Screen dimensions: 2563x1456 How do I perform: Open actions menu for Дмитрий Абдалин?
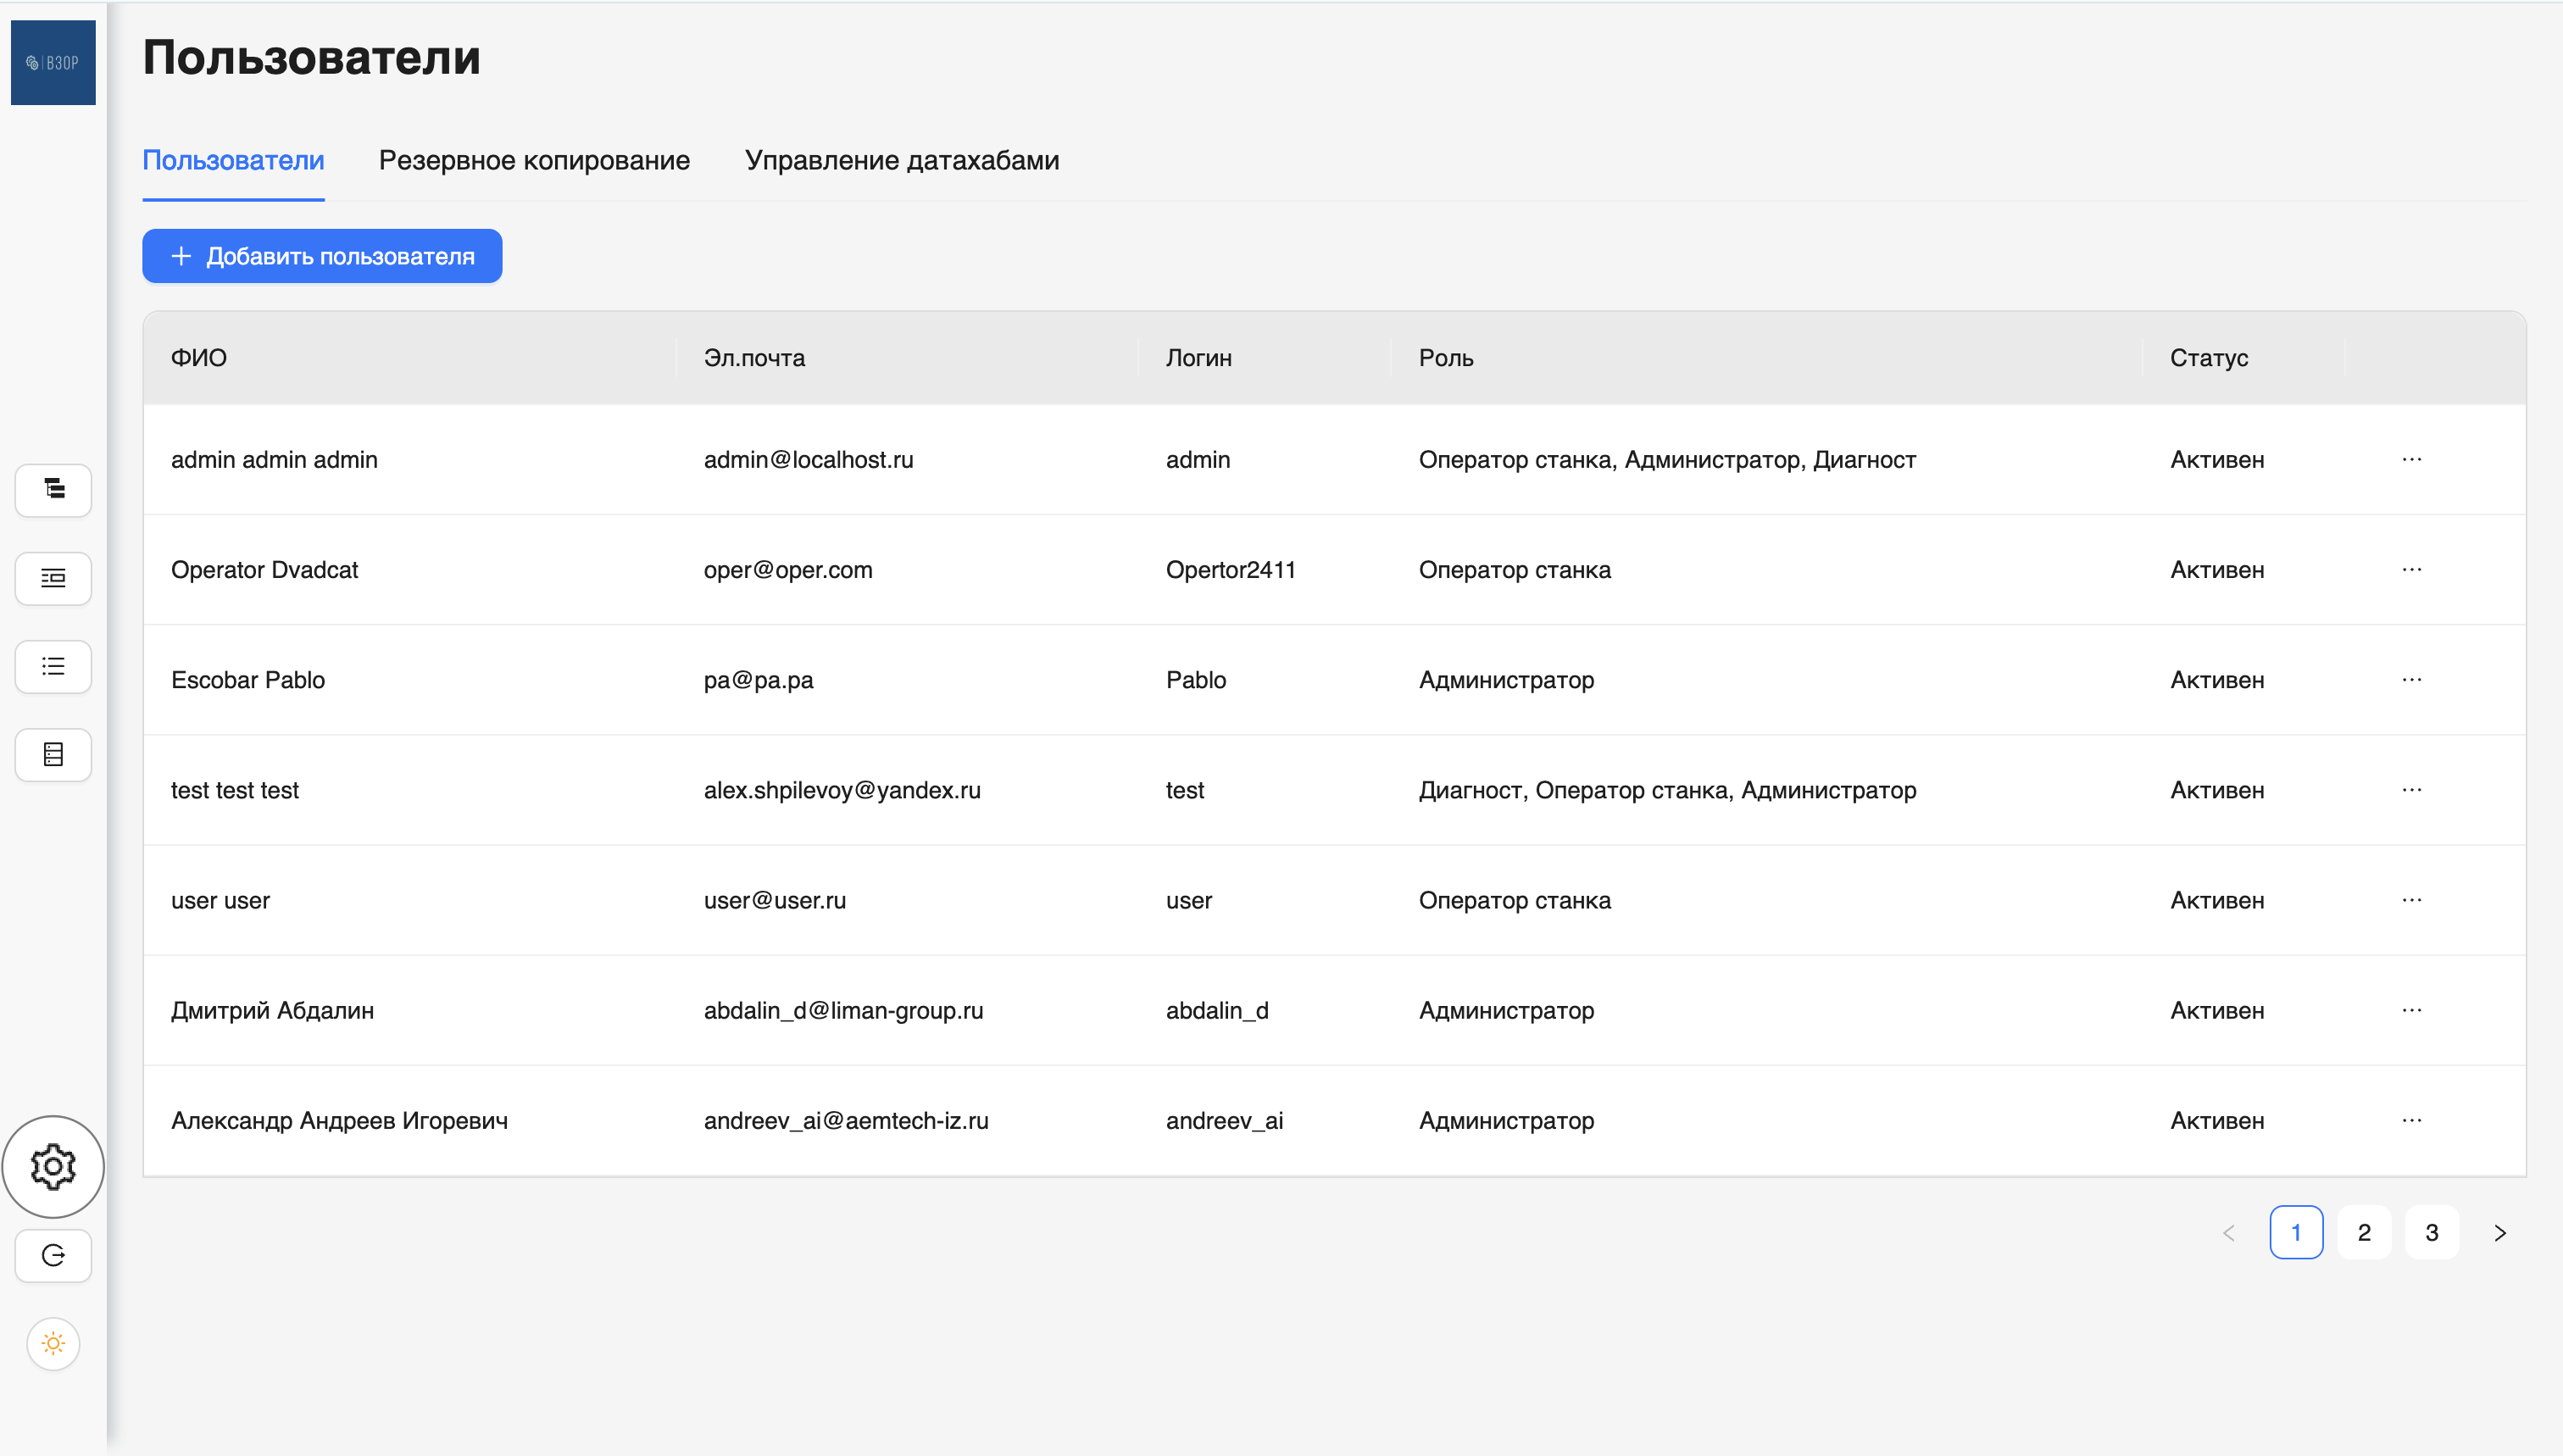[x=2411, y=1010]
